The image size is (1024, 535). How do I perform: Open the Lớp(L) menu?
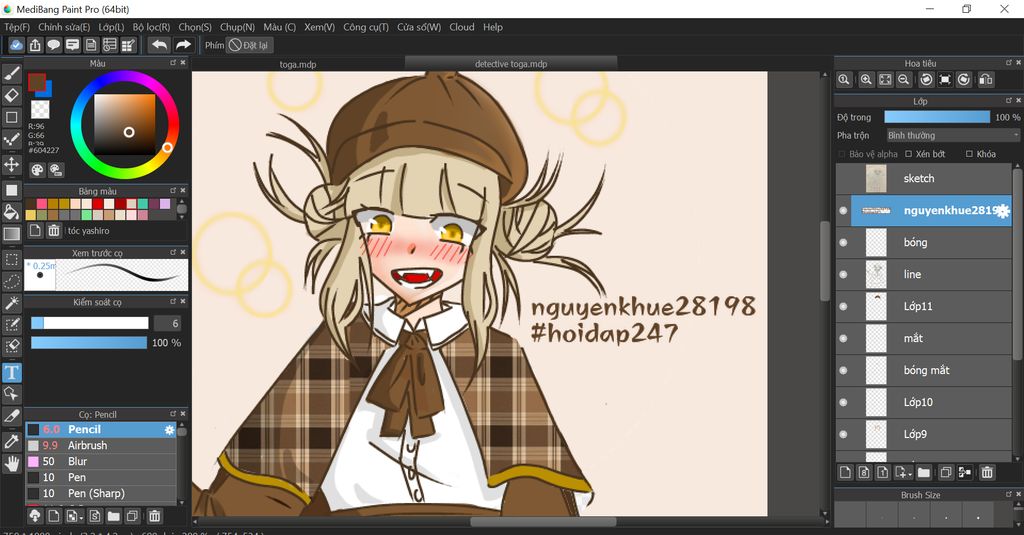click(111, 27)
